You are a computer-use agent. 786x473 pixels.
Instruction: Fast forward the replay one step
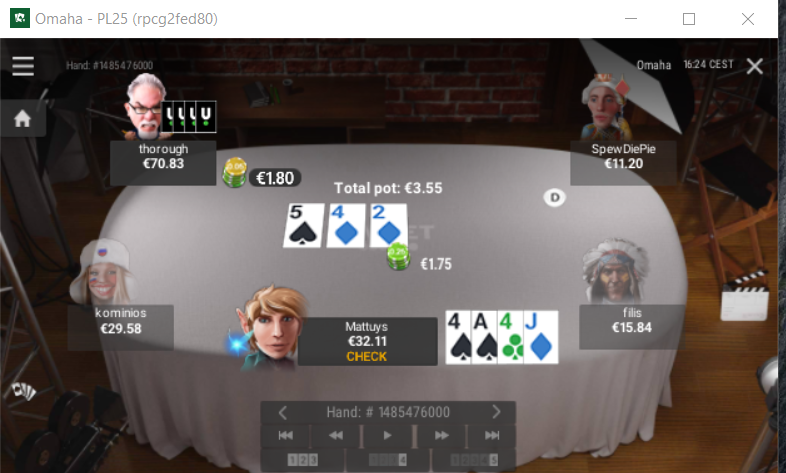pos(441,435)
